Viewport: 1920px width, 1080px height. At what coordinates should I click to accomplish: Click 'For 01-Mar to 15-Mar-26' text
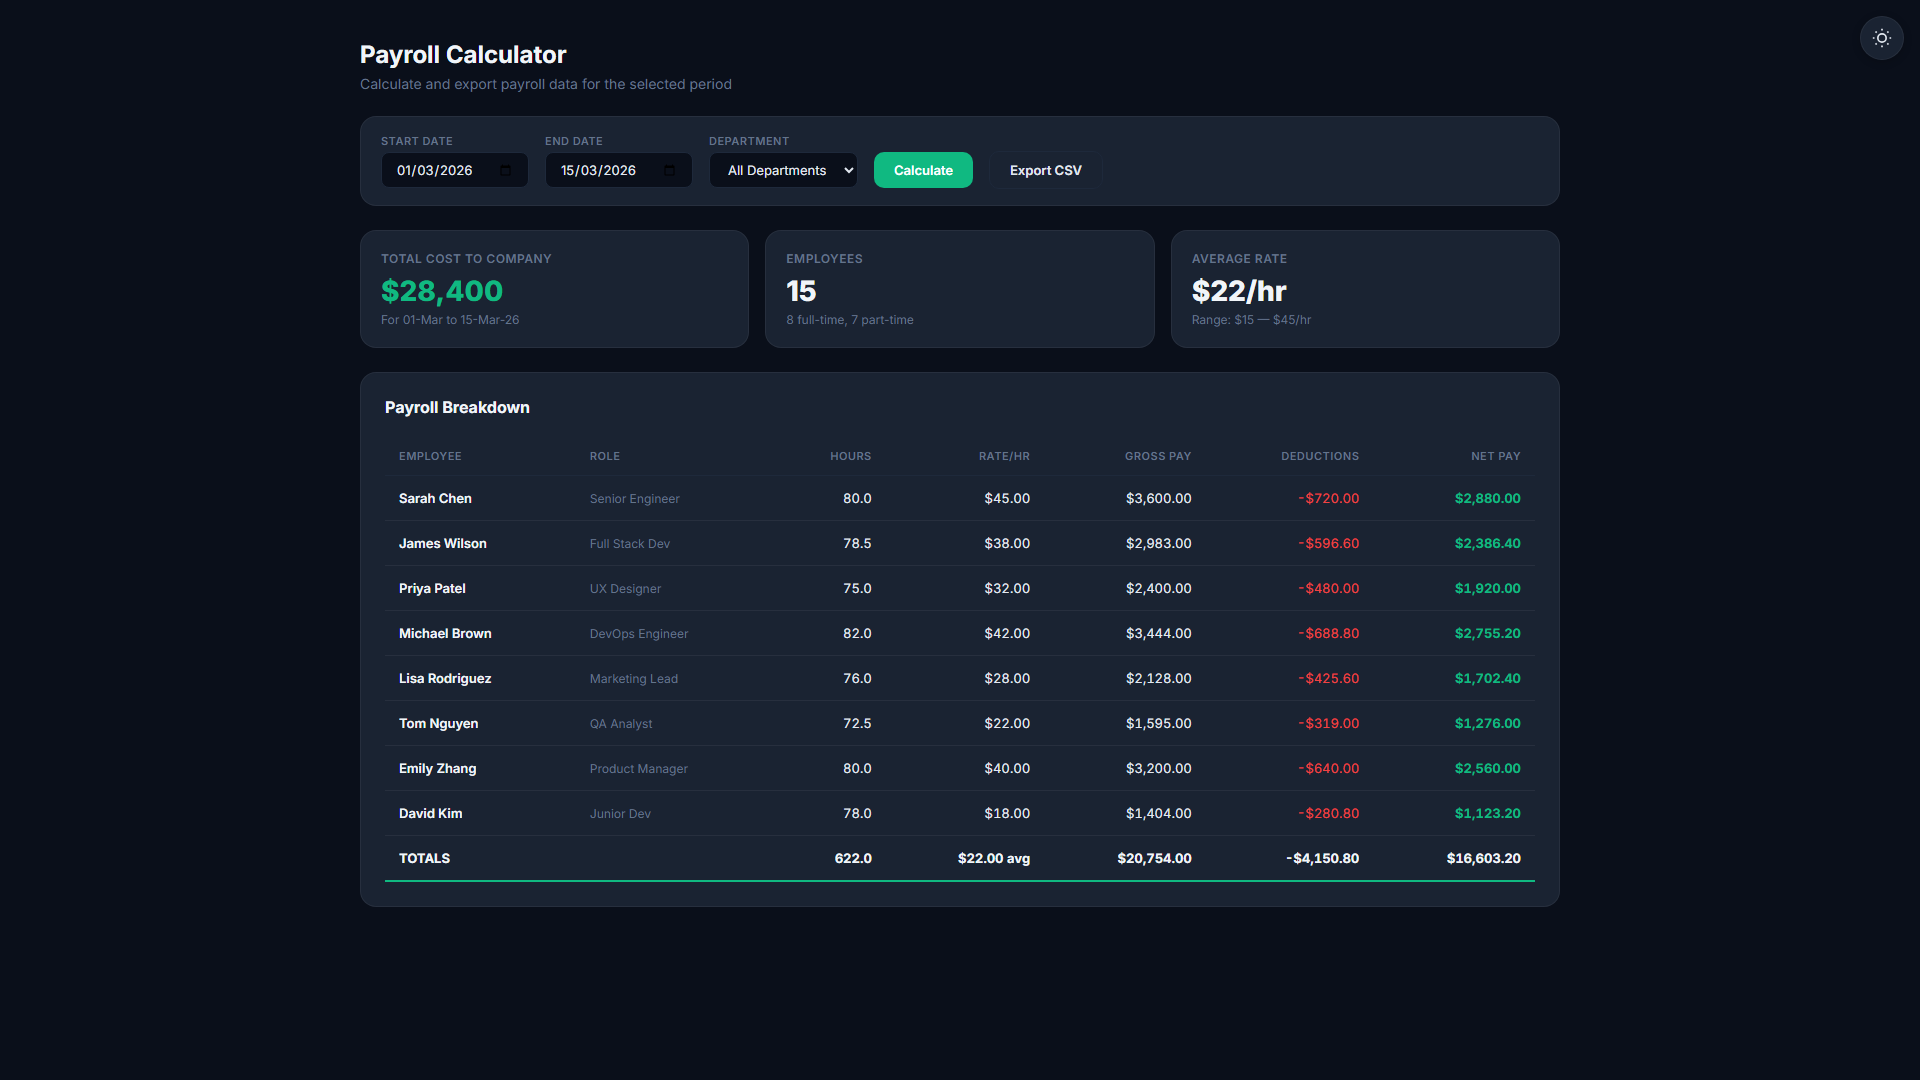pos(450,320)
